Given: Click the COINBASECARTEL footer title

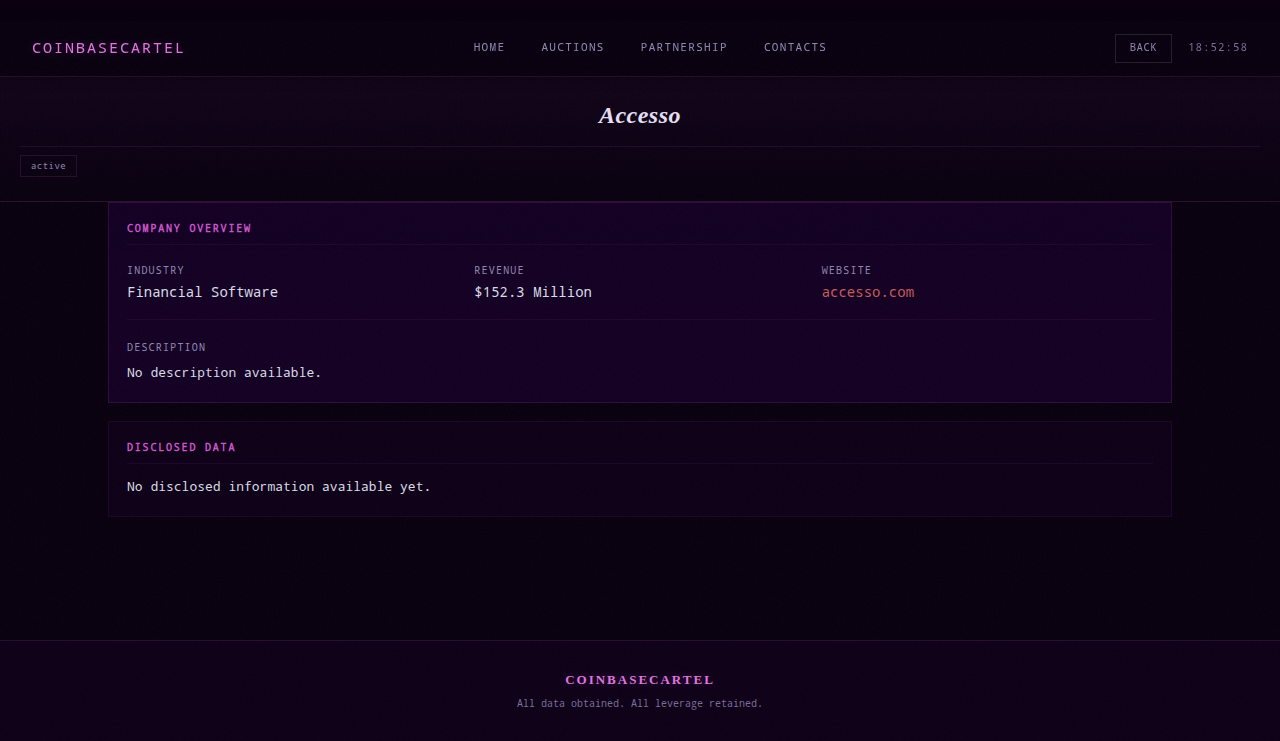Looking at the screenshot, I should 640,680.
